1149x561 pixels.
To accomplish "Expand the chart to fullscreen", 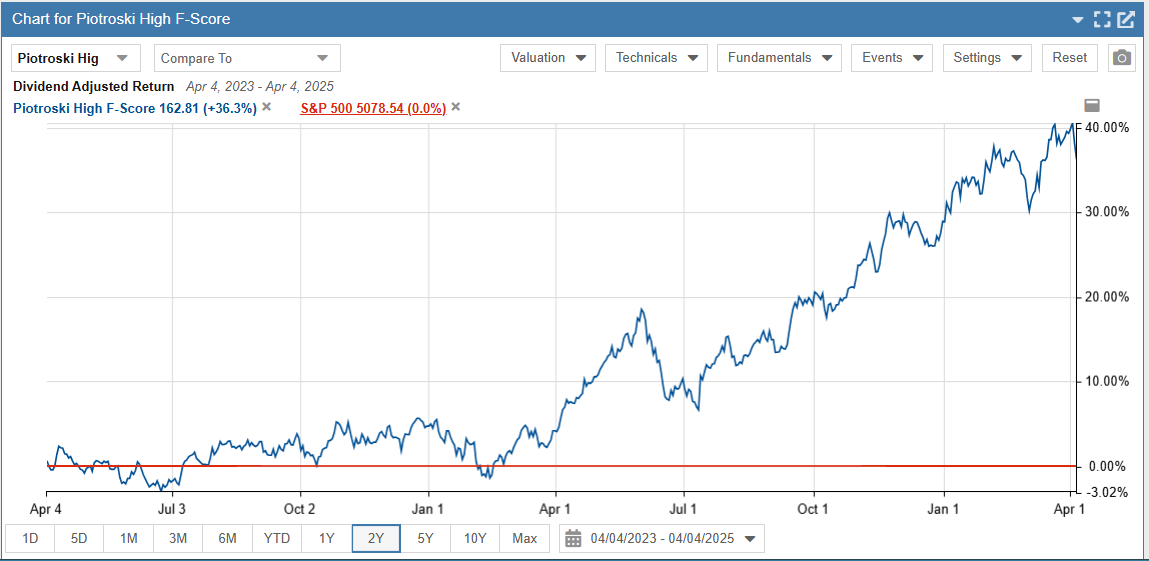I will [1102, 19].
